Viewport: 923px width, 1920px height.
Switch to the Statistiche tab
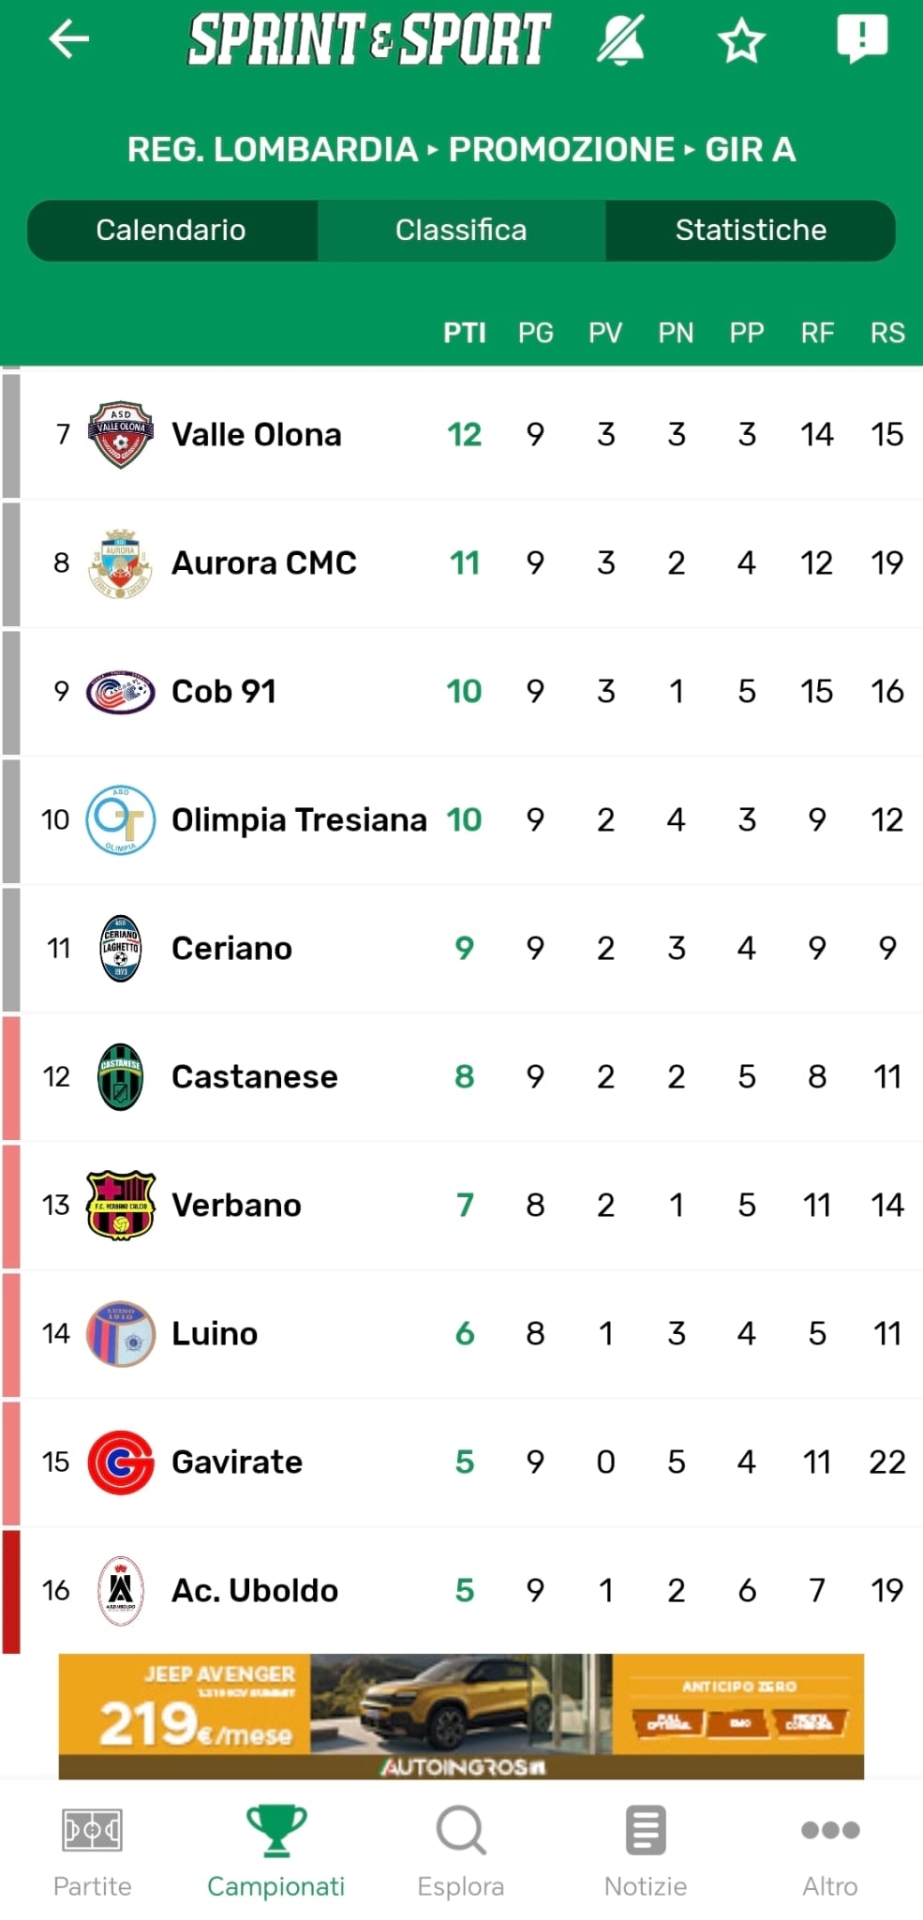(x=750, y=230)
